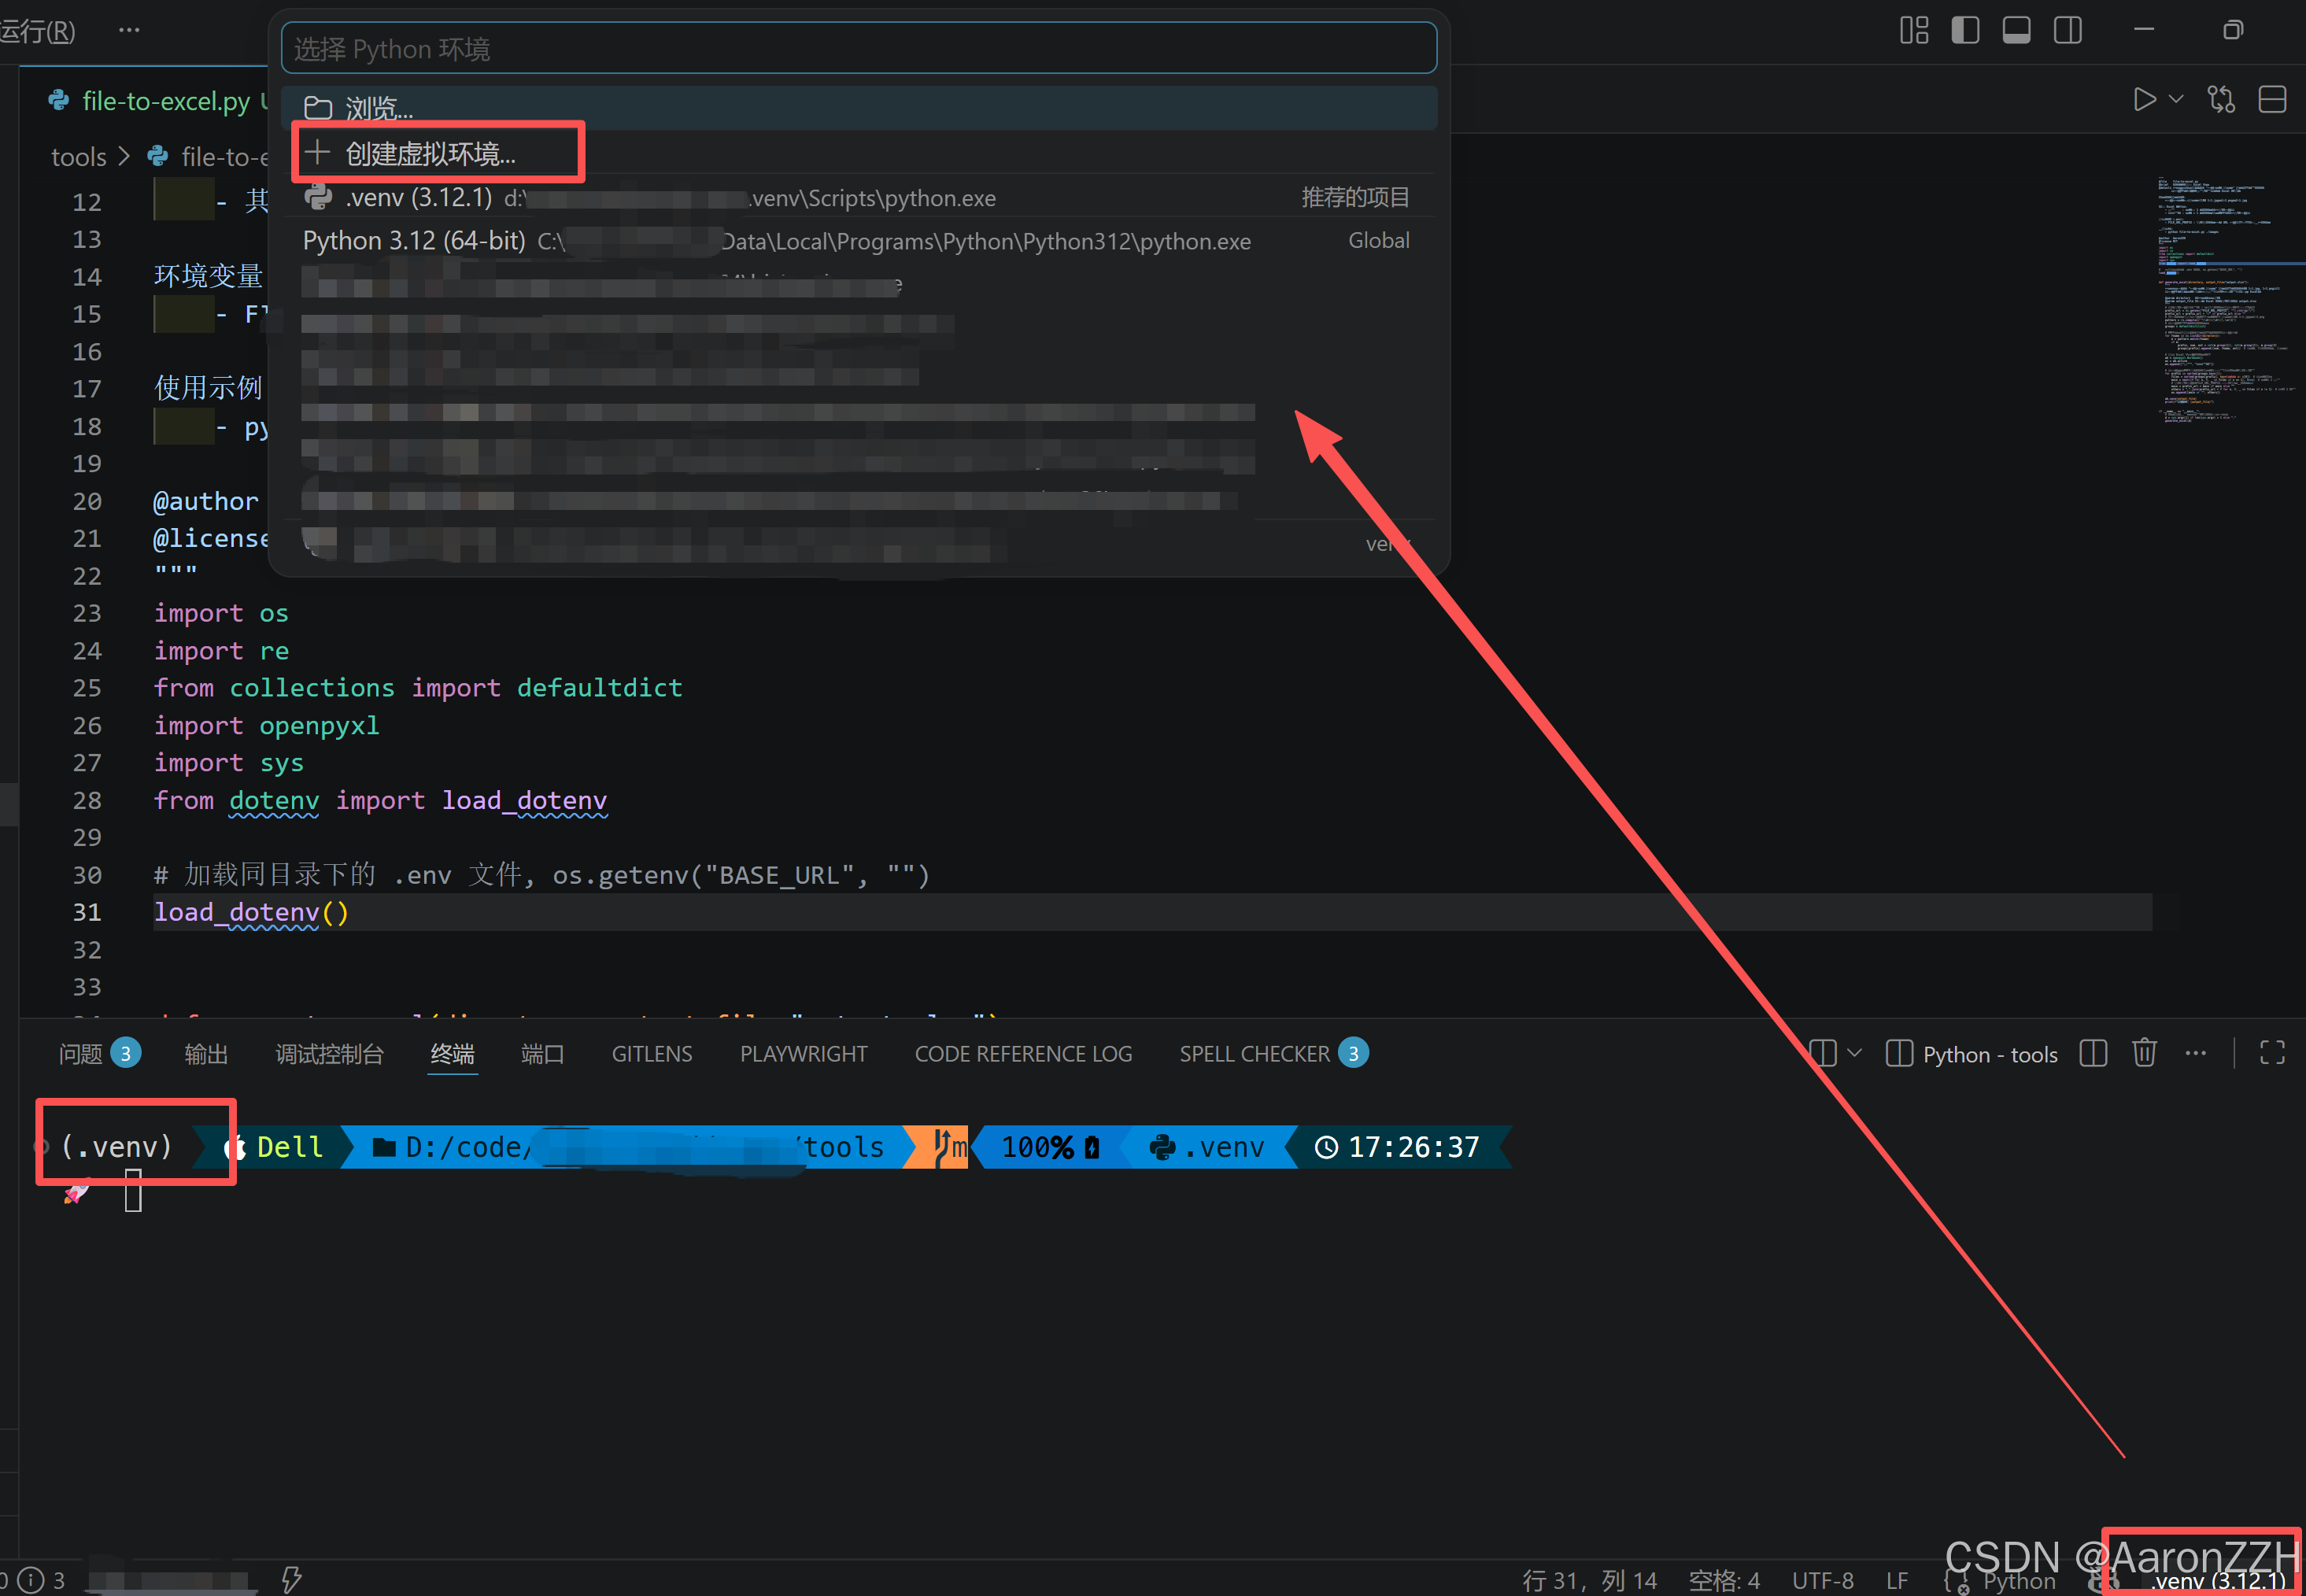Toggle bottom panel visibility
Viewport: 2306px width, 1596px height.
[x=2016, y=30]
